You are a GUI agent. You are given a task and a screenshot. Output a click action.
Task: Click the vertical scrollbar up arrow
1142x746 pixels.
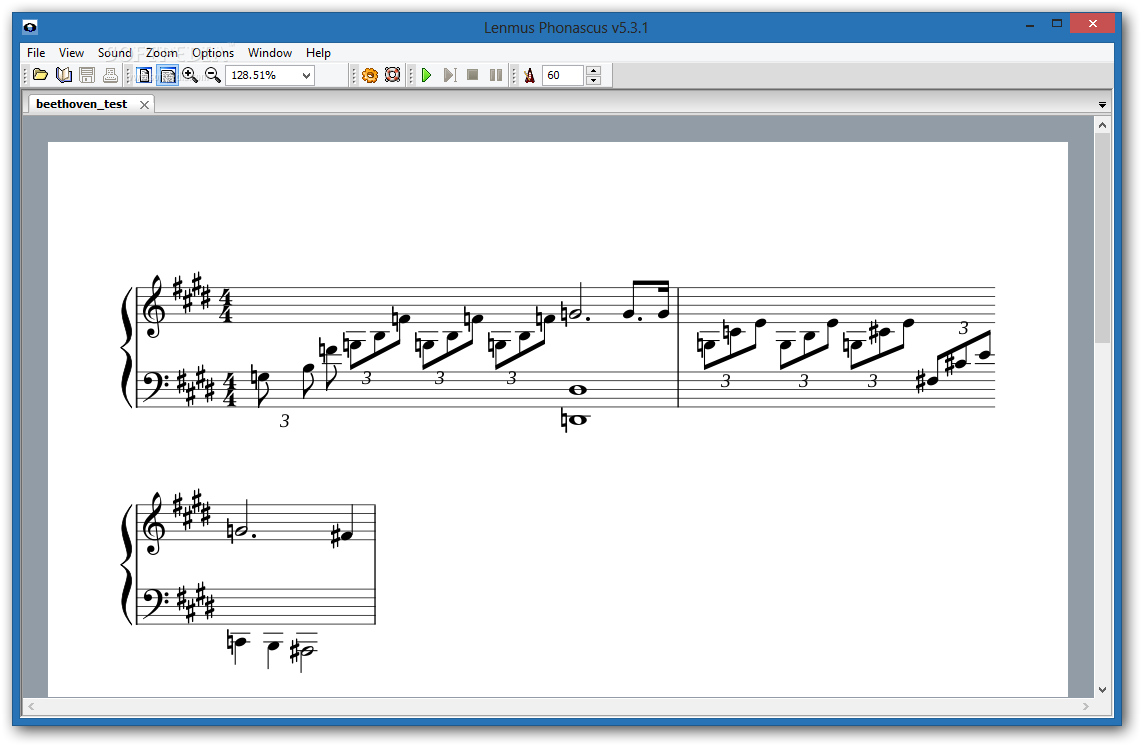pyautogui.click(x=1102, y=125)
